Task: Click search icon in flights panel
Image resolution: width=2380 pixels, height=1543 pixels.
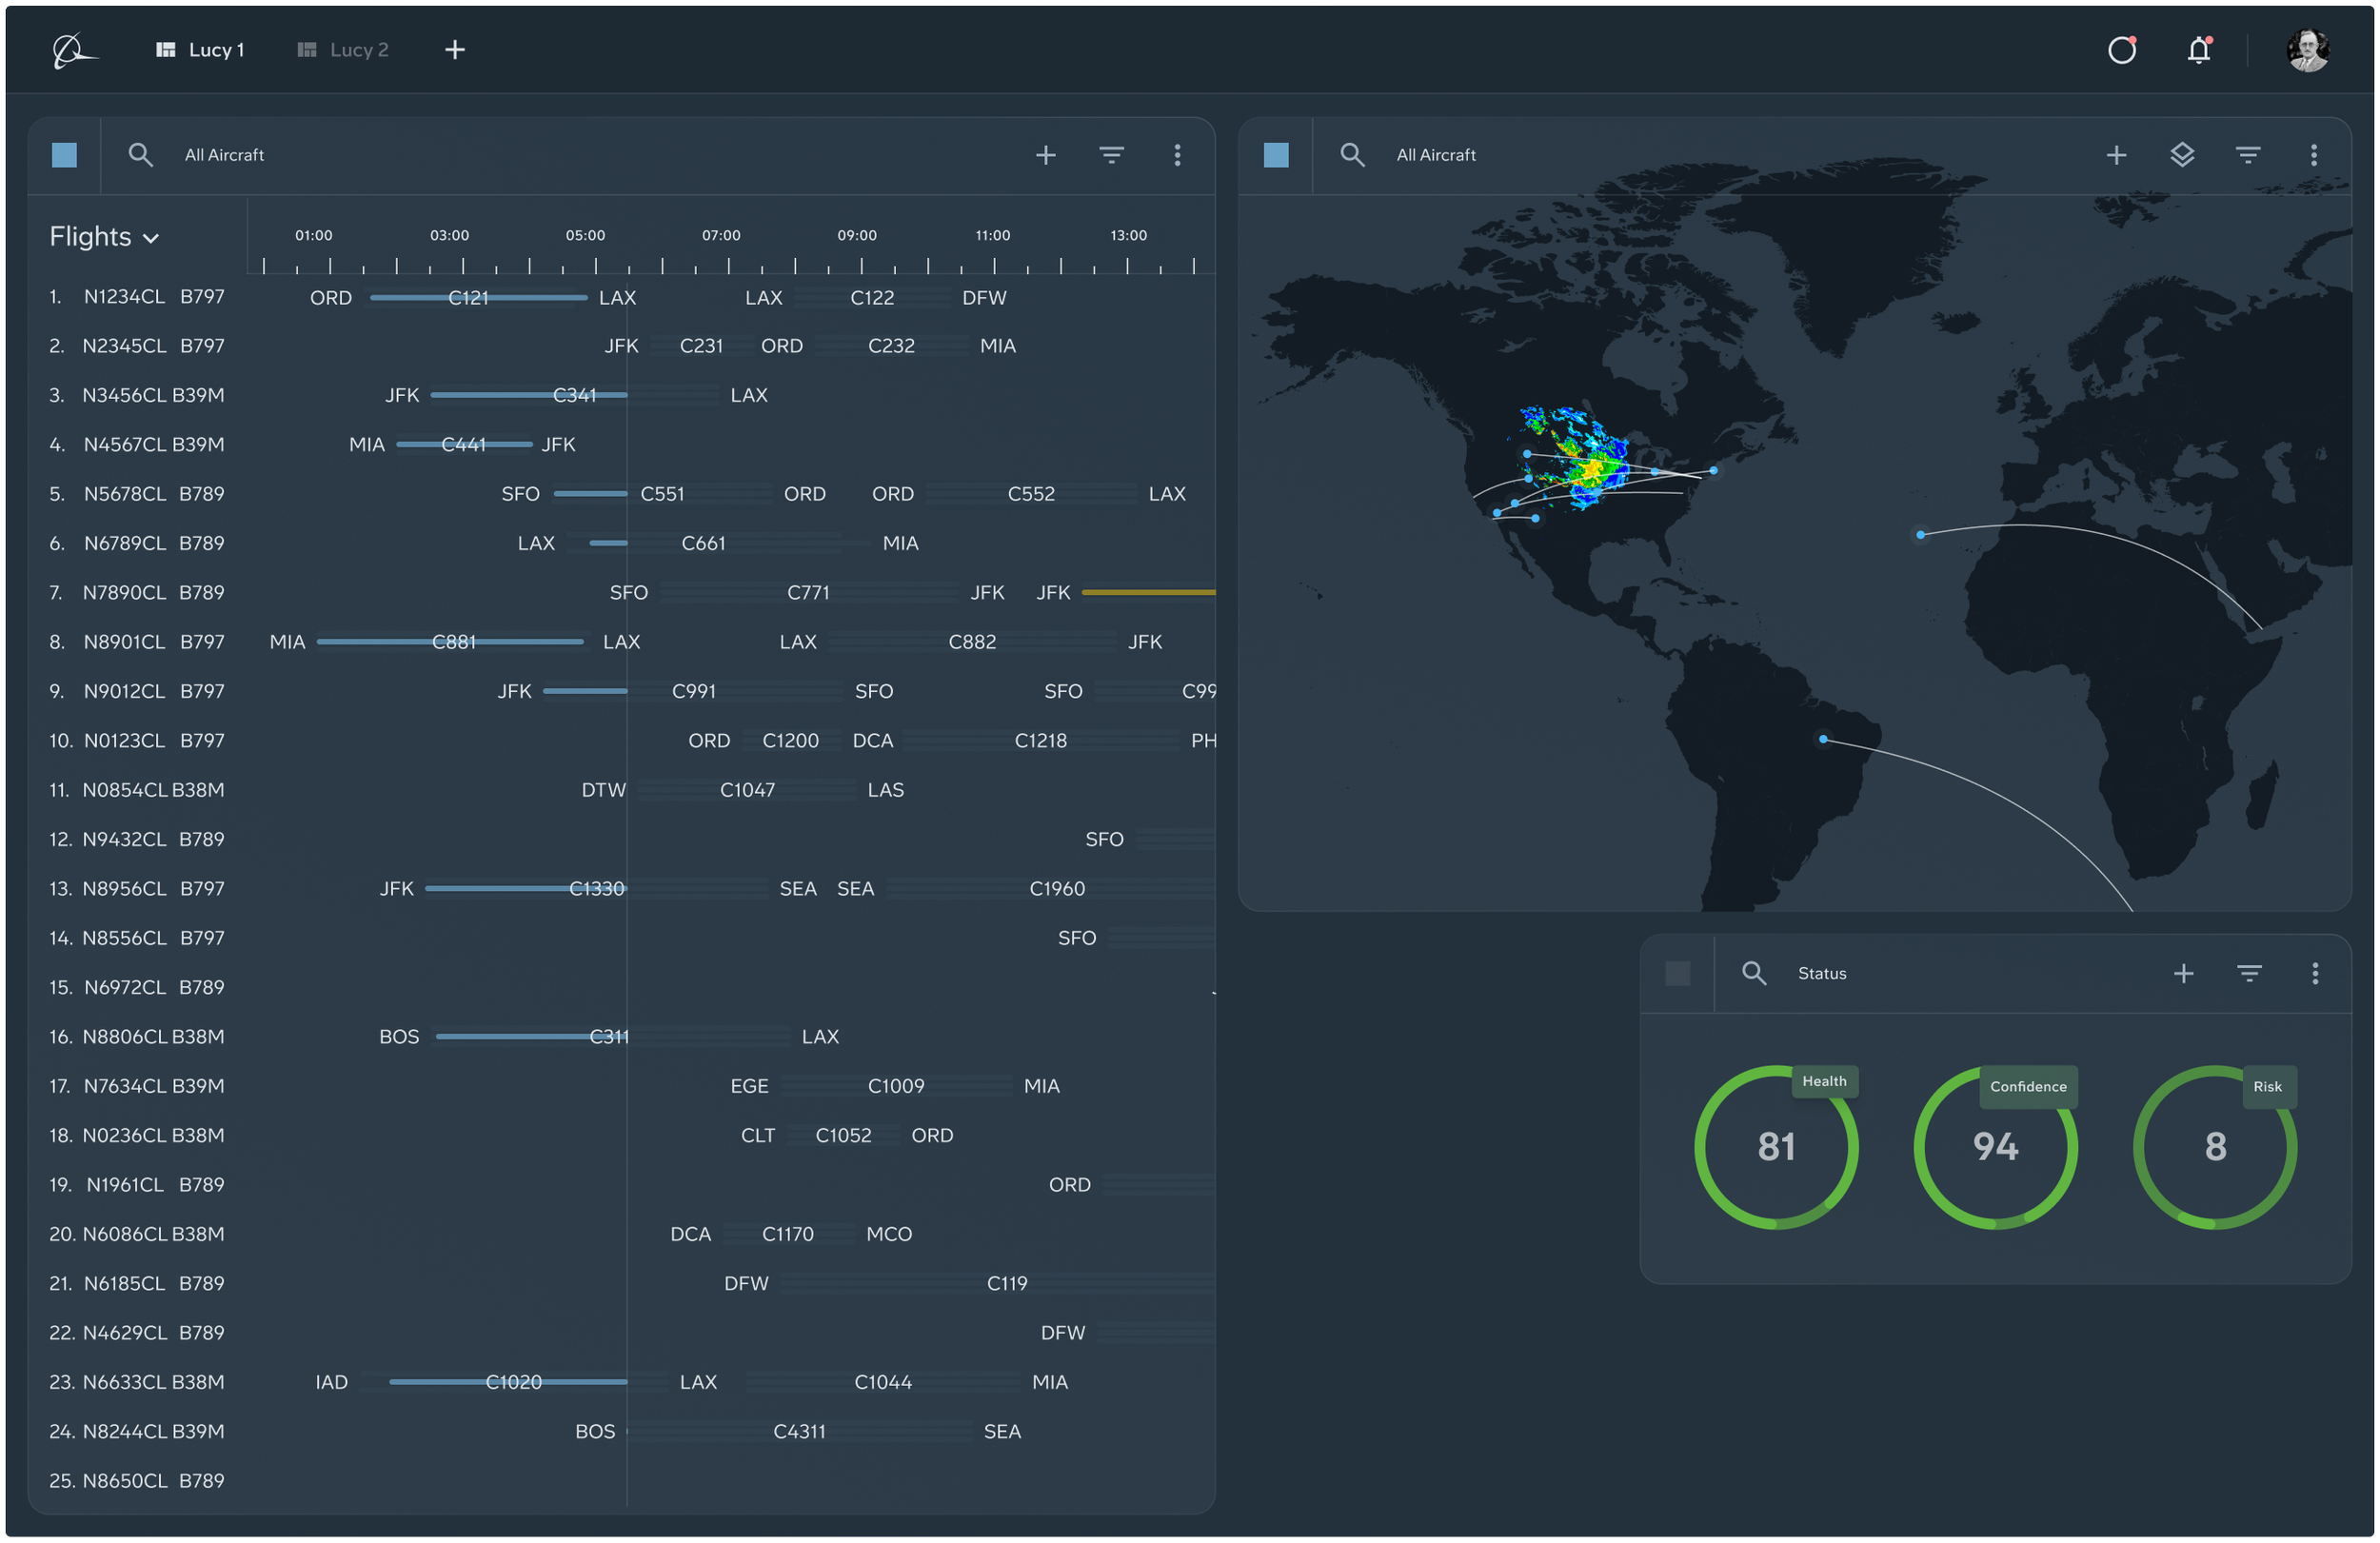Action: 140,155
